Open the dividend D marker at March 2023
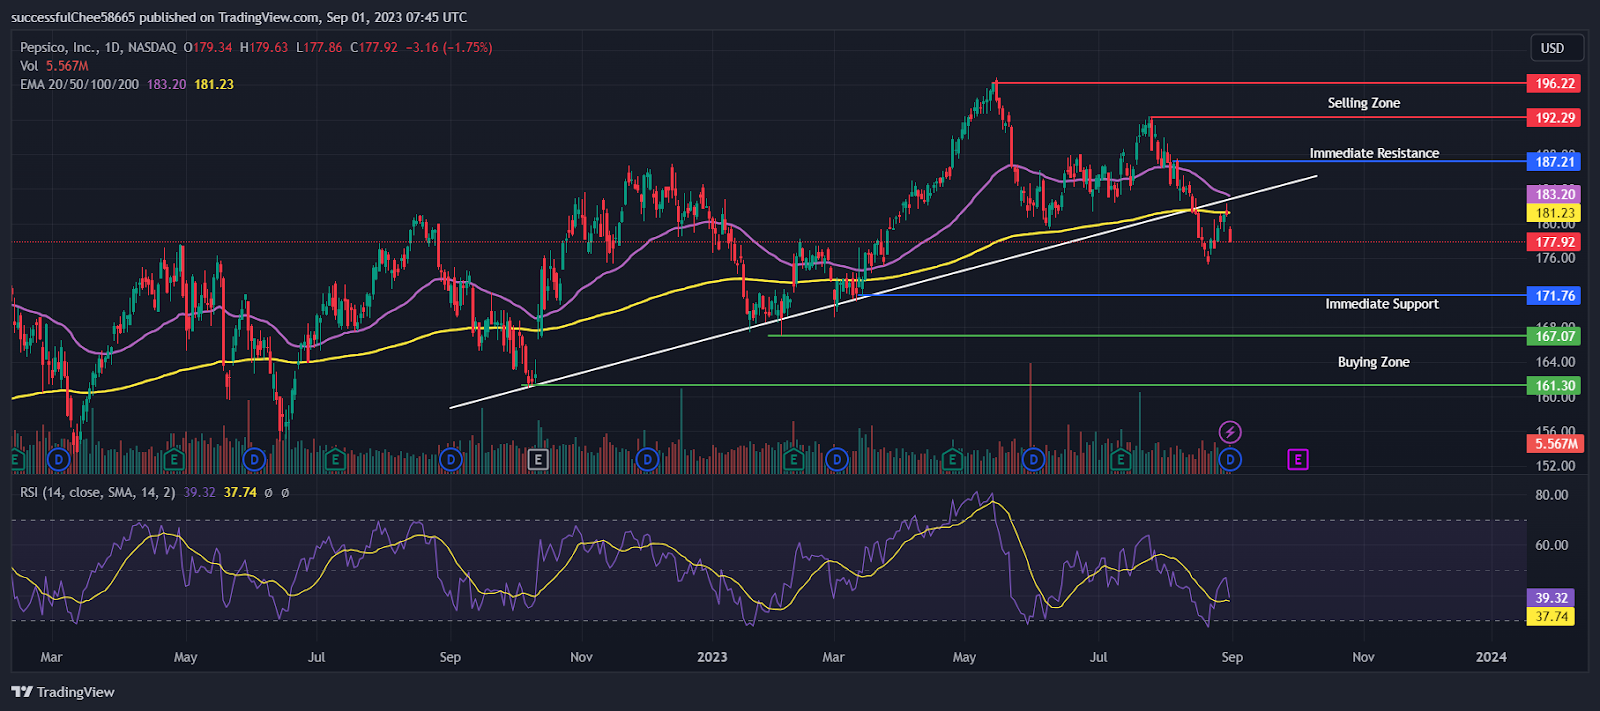Viewport: 1600px width, 711px height. tap(837, 460)
